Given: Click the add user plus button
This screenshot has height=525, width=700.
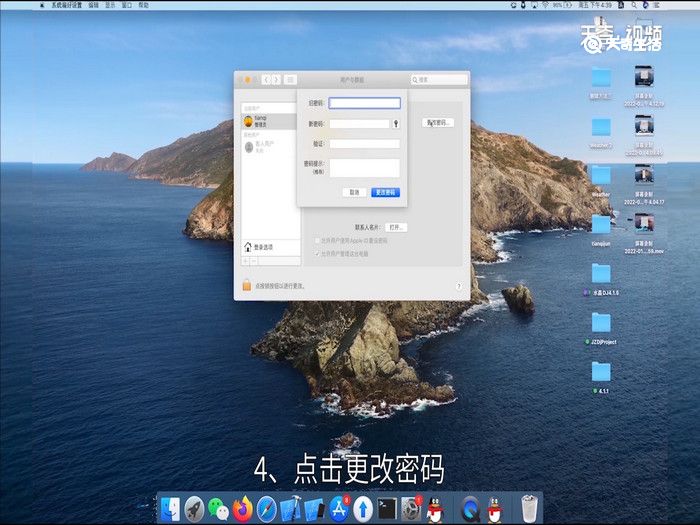Looking at the screenshot, I should pos(246,261).
